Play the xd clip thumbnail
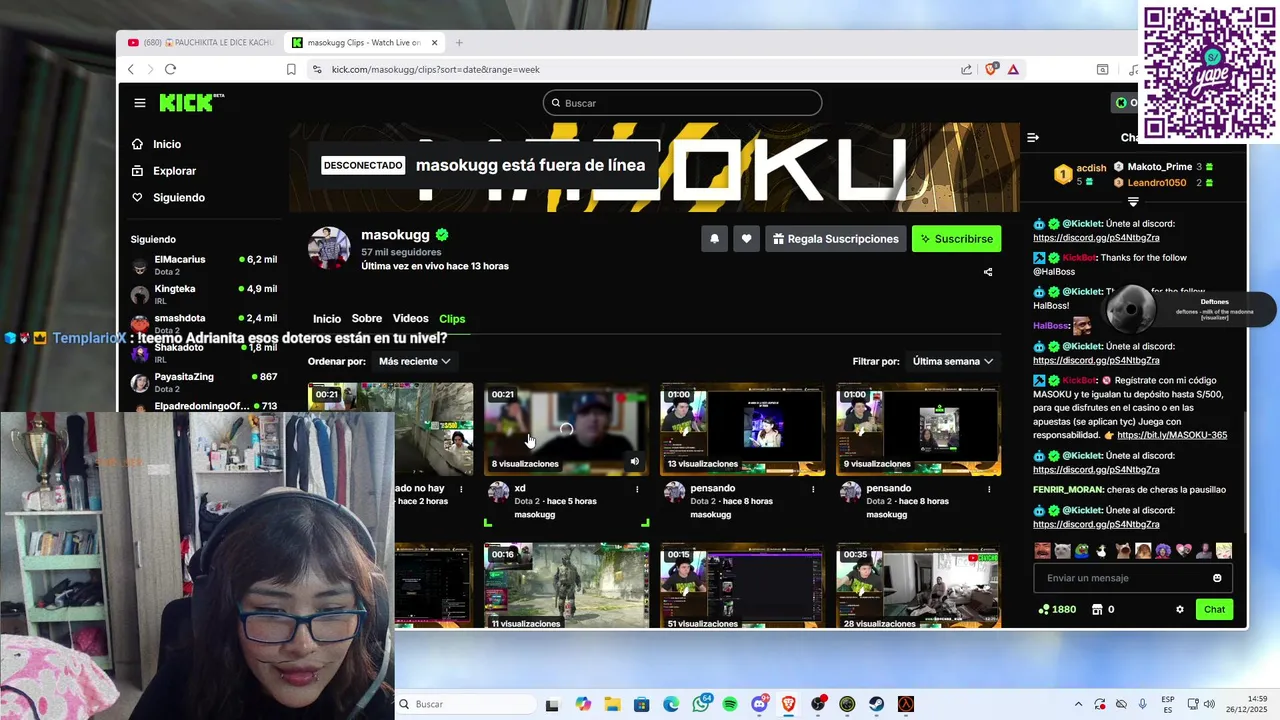This screenshot has height=720, width=1280. coord(566,428)
